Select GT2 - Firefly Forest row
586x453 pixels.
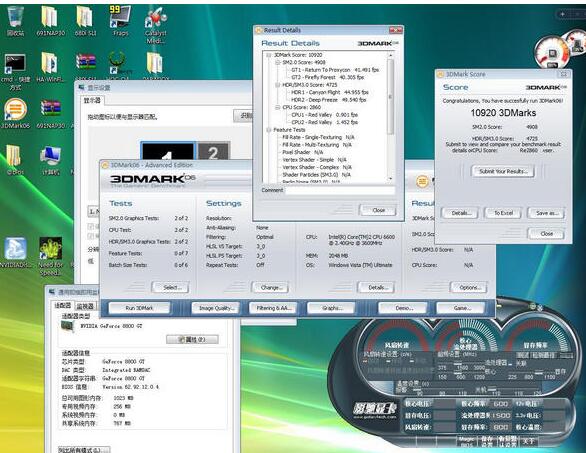(x=328, y=77)
